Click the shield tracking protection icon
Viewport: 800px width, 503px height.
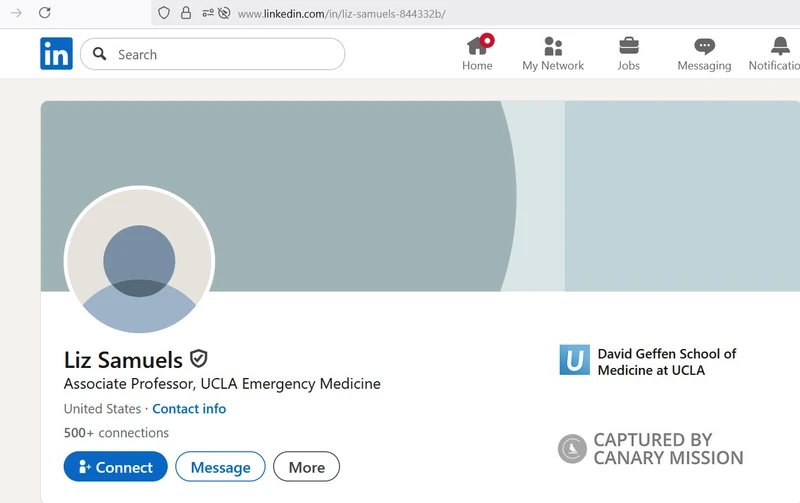click(x=164, y=13)
